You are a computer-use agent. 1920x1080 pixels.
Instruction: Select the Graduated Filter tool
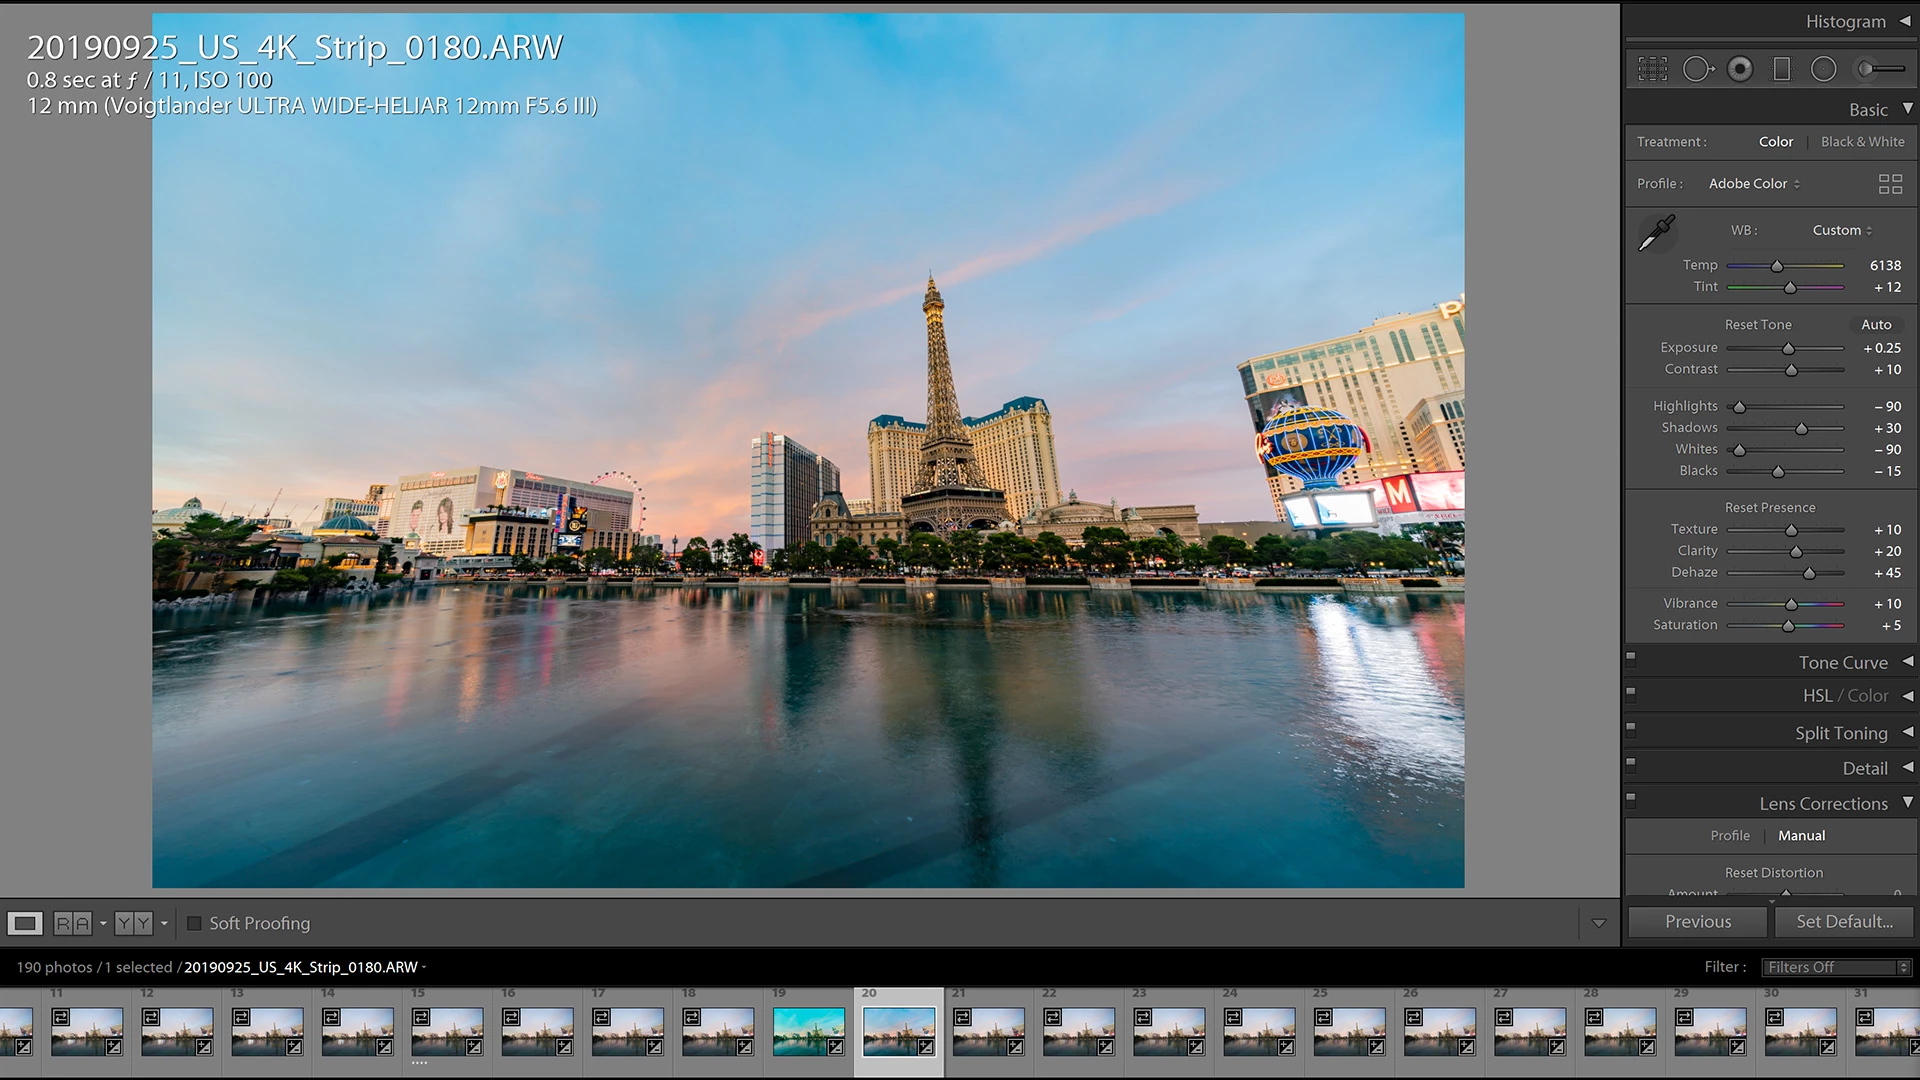1781,69
